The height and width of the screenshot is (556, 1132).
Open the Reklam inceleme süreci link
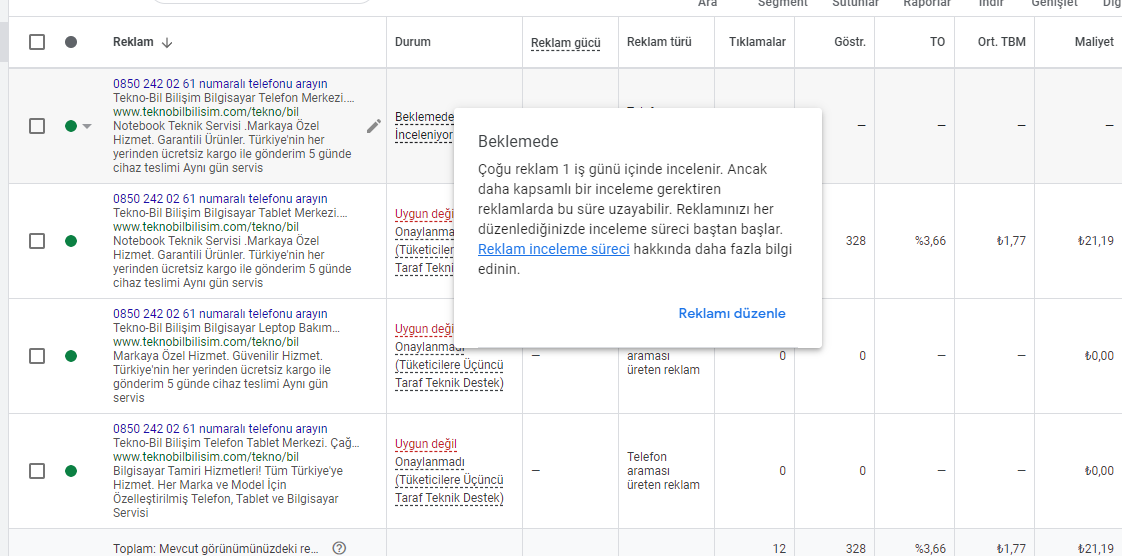pyautogui.click(x=554, y=249)
